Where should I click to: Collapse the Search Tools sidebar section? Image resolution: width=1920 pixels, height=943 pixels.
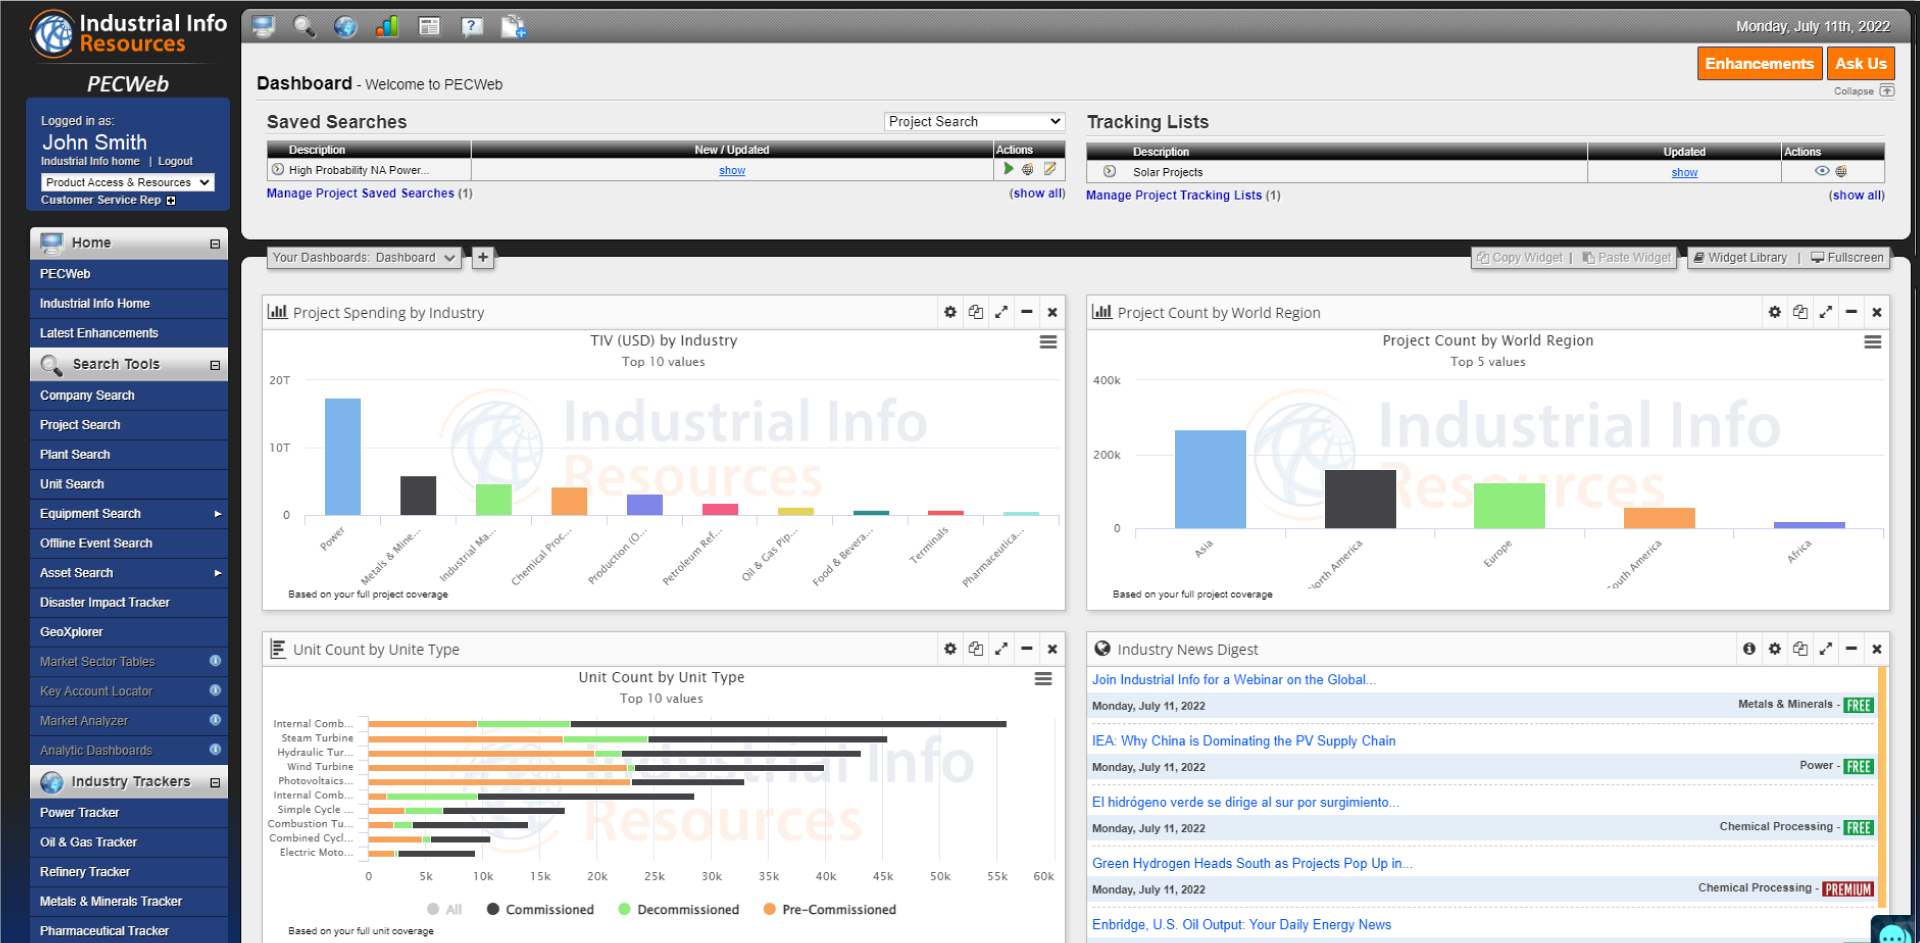[x=215, y=366]
